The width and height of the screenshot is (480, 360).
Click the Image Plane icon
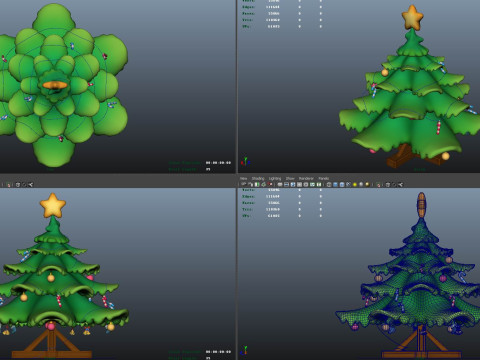[x=264, y=184]
